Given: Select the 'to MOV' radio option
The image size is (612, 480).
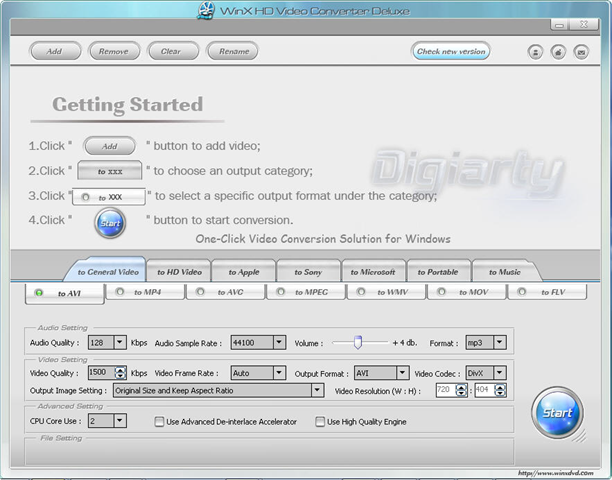Looking at the screenshot, I should pos(467,292).
